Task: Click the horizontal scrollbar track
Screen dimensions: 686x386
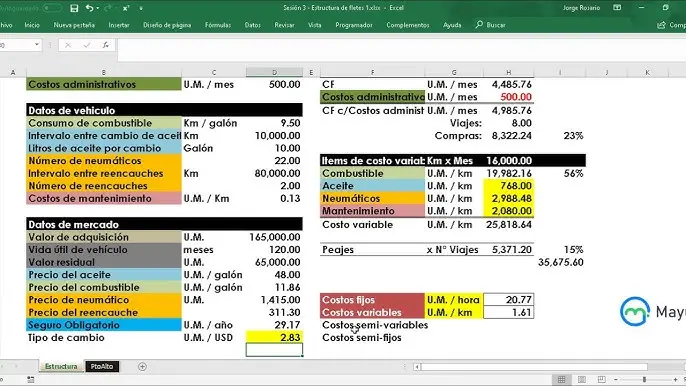Action: pos(534,367)
